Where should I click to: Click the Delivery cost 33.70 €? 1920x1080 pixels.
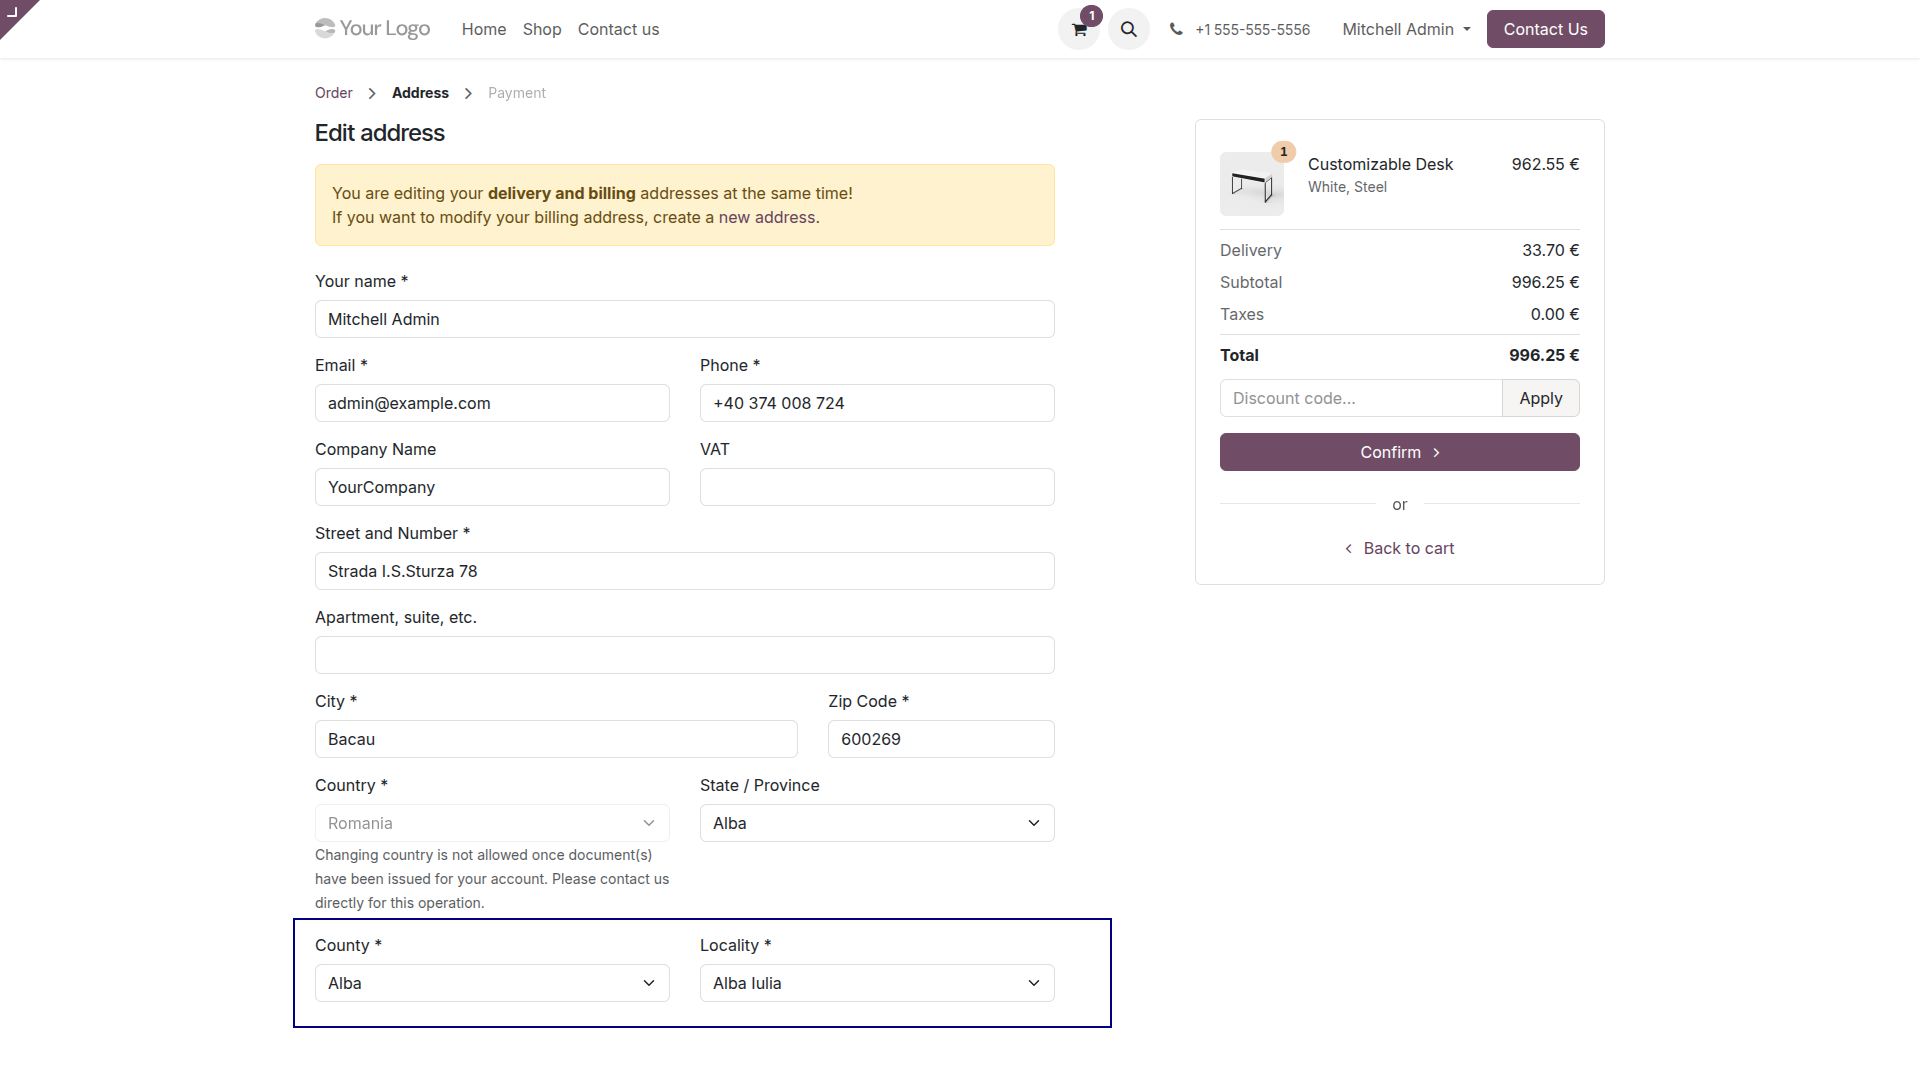click(1550, 250)
